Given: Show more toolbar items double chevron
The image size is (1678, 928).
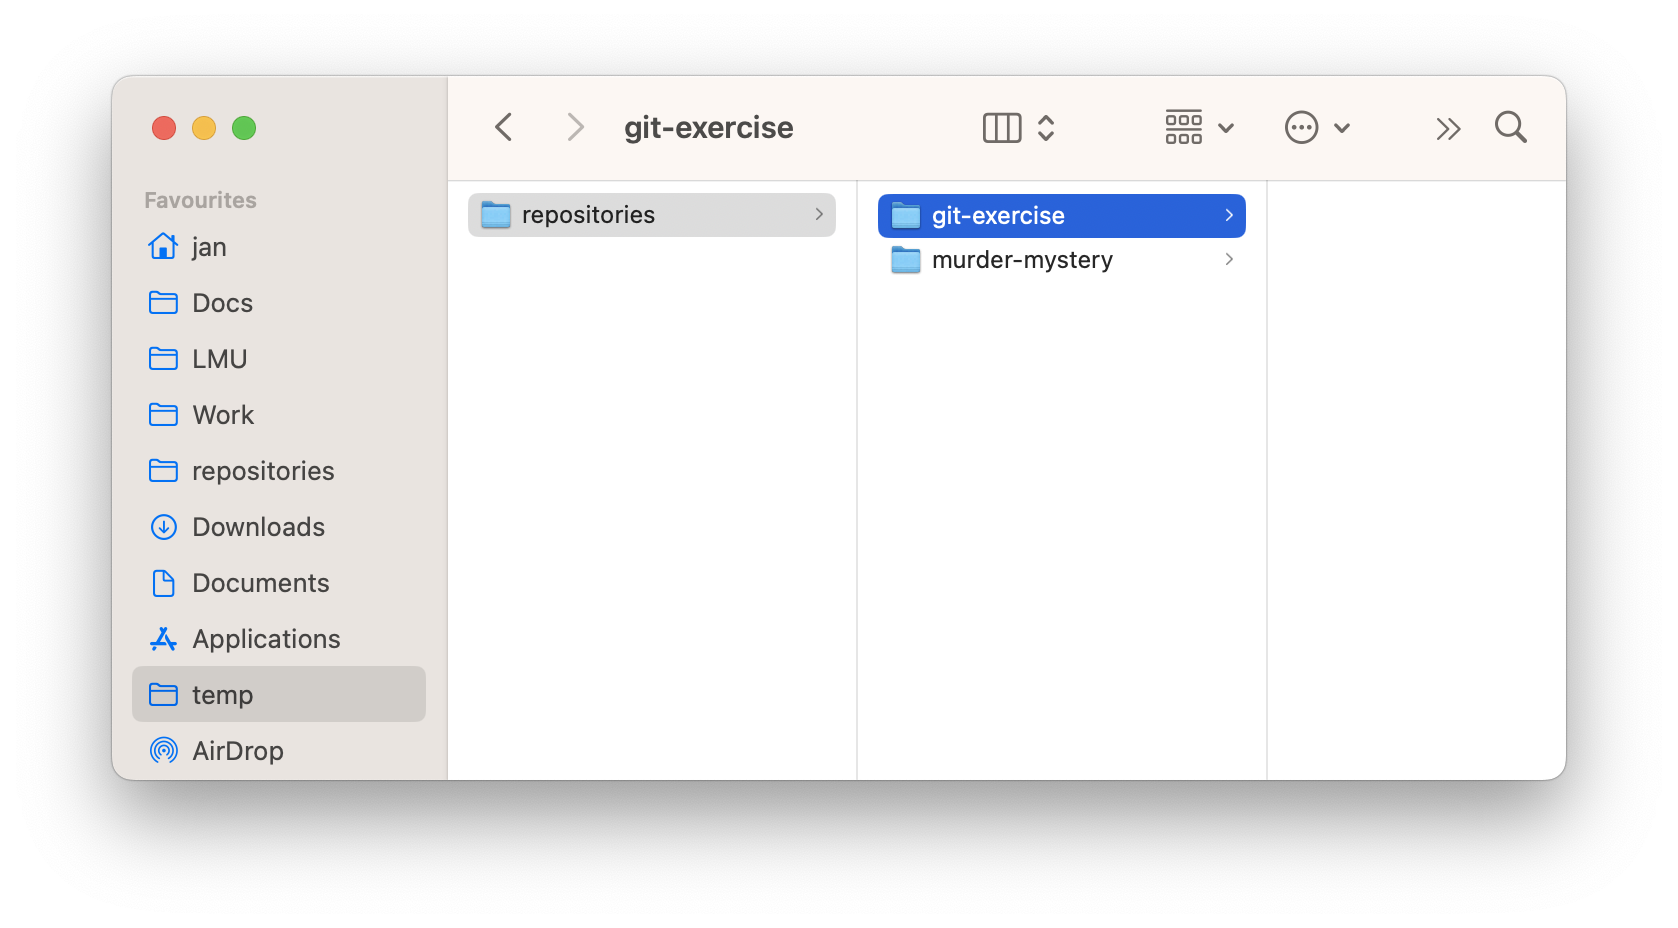Looking at the screenshot, I should pyautogui.click(x=1448, y=129).
